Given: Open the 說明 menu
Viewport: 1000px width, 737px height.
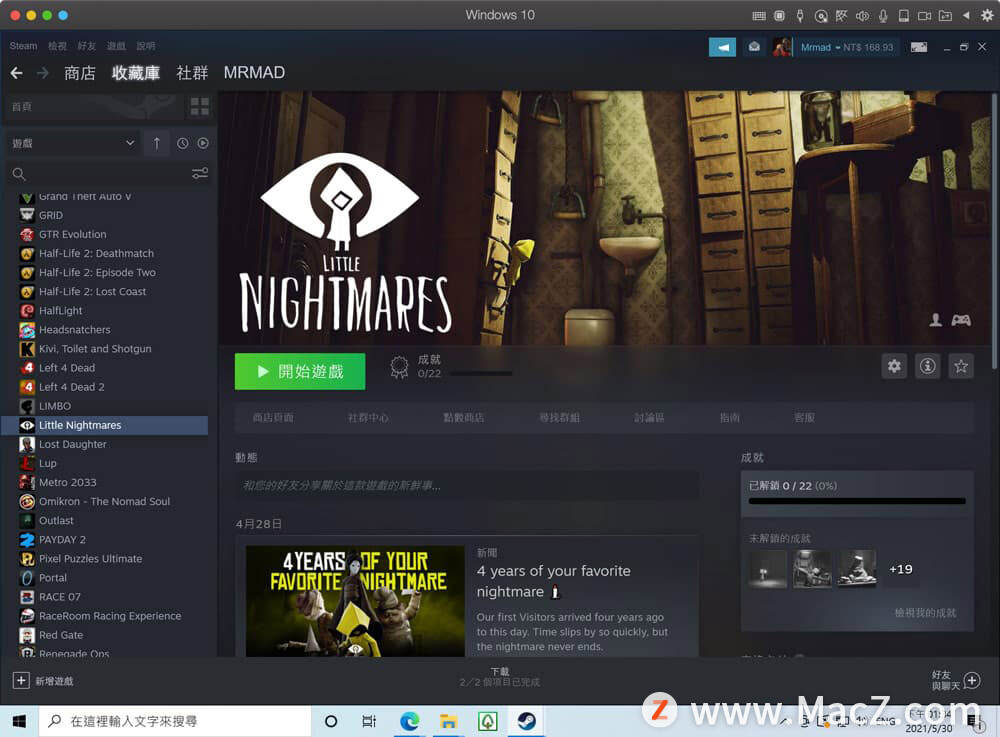Looking at the screenshot, I should coord(145,46).
